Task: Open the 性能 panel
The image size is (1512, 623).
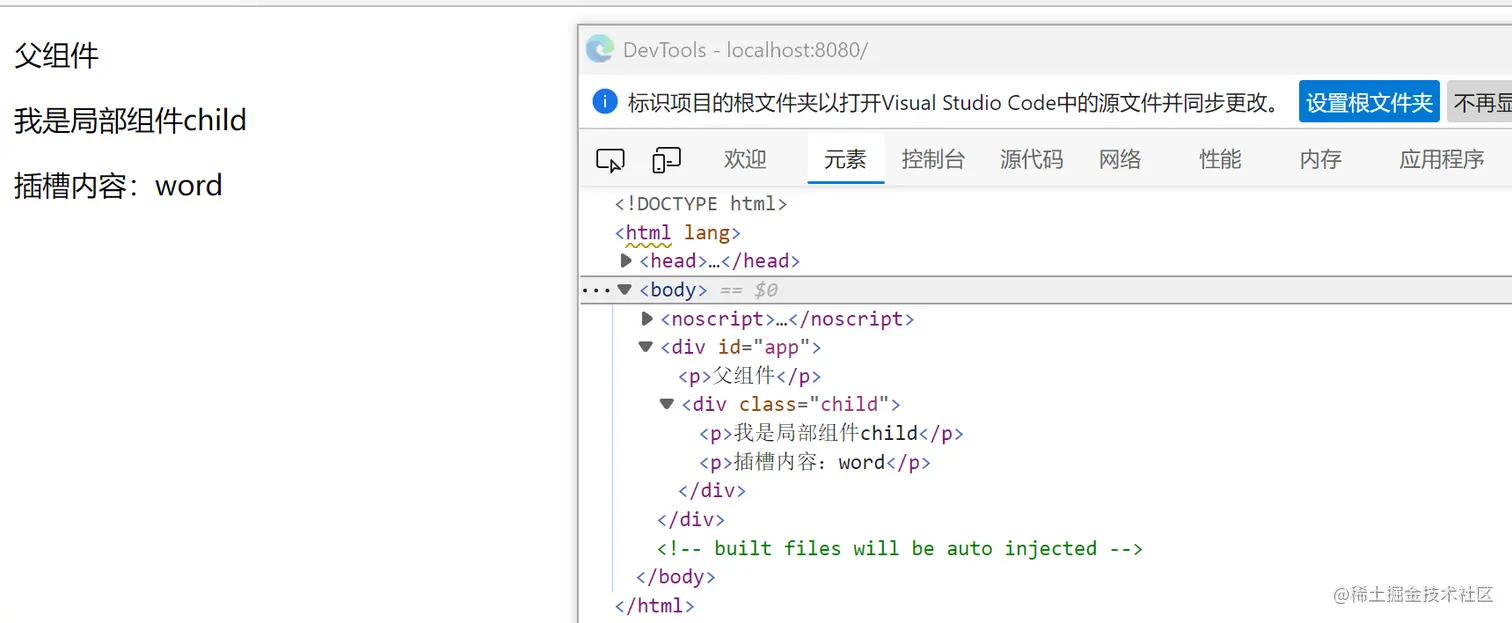Action: click(x=1219, y=159)
